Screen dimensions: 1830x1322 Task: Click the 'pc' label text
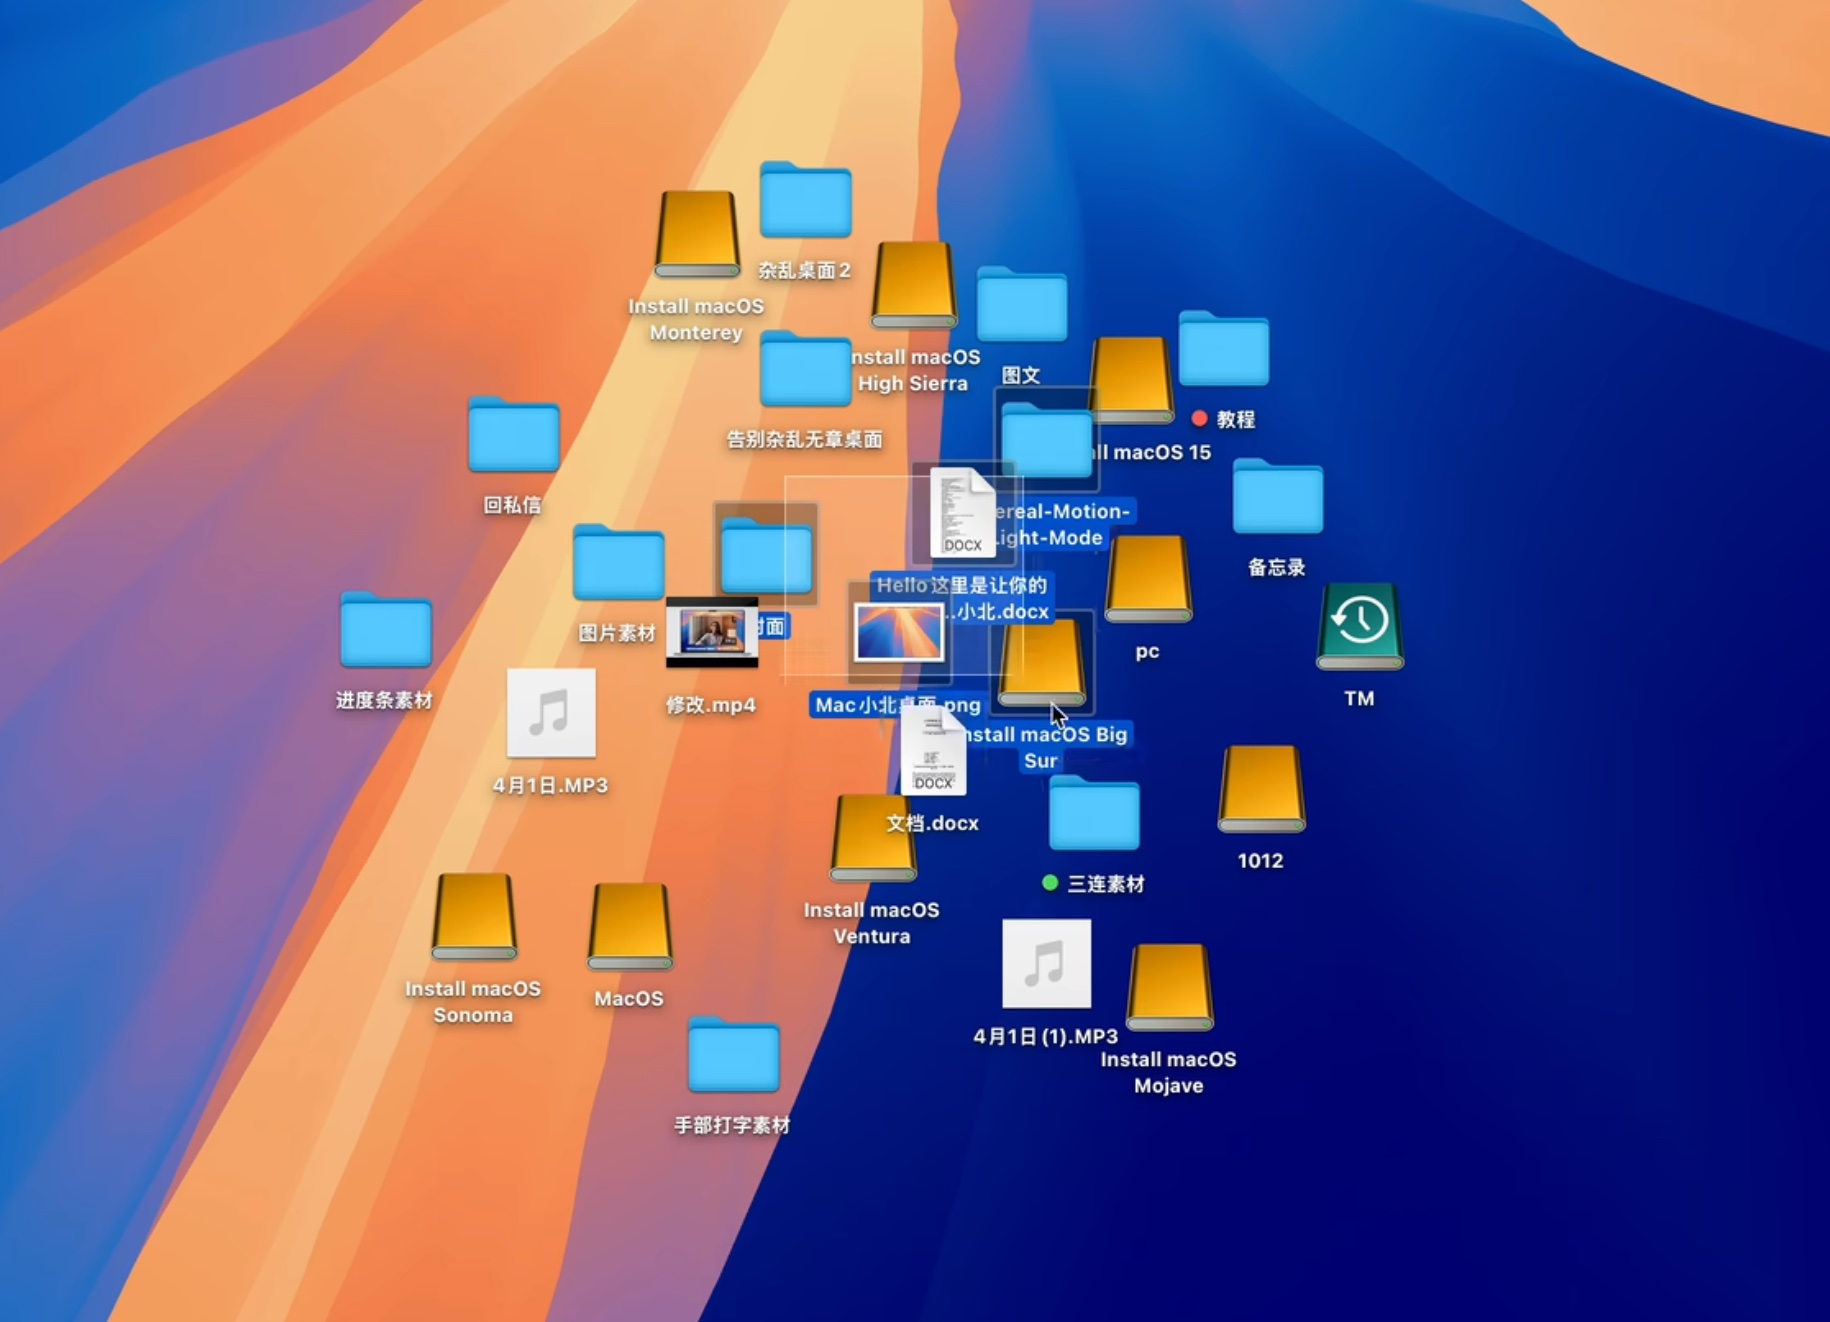[1147, 651]
